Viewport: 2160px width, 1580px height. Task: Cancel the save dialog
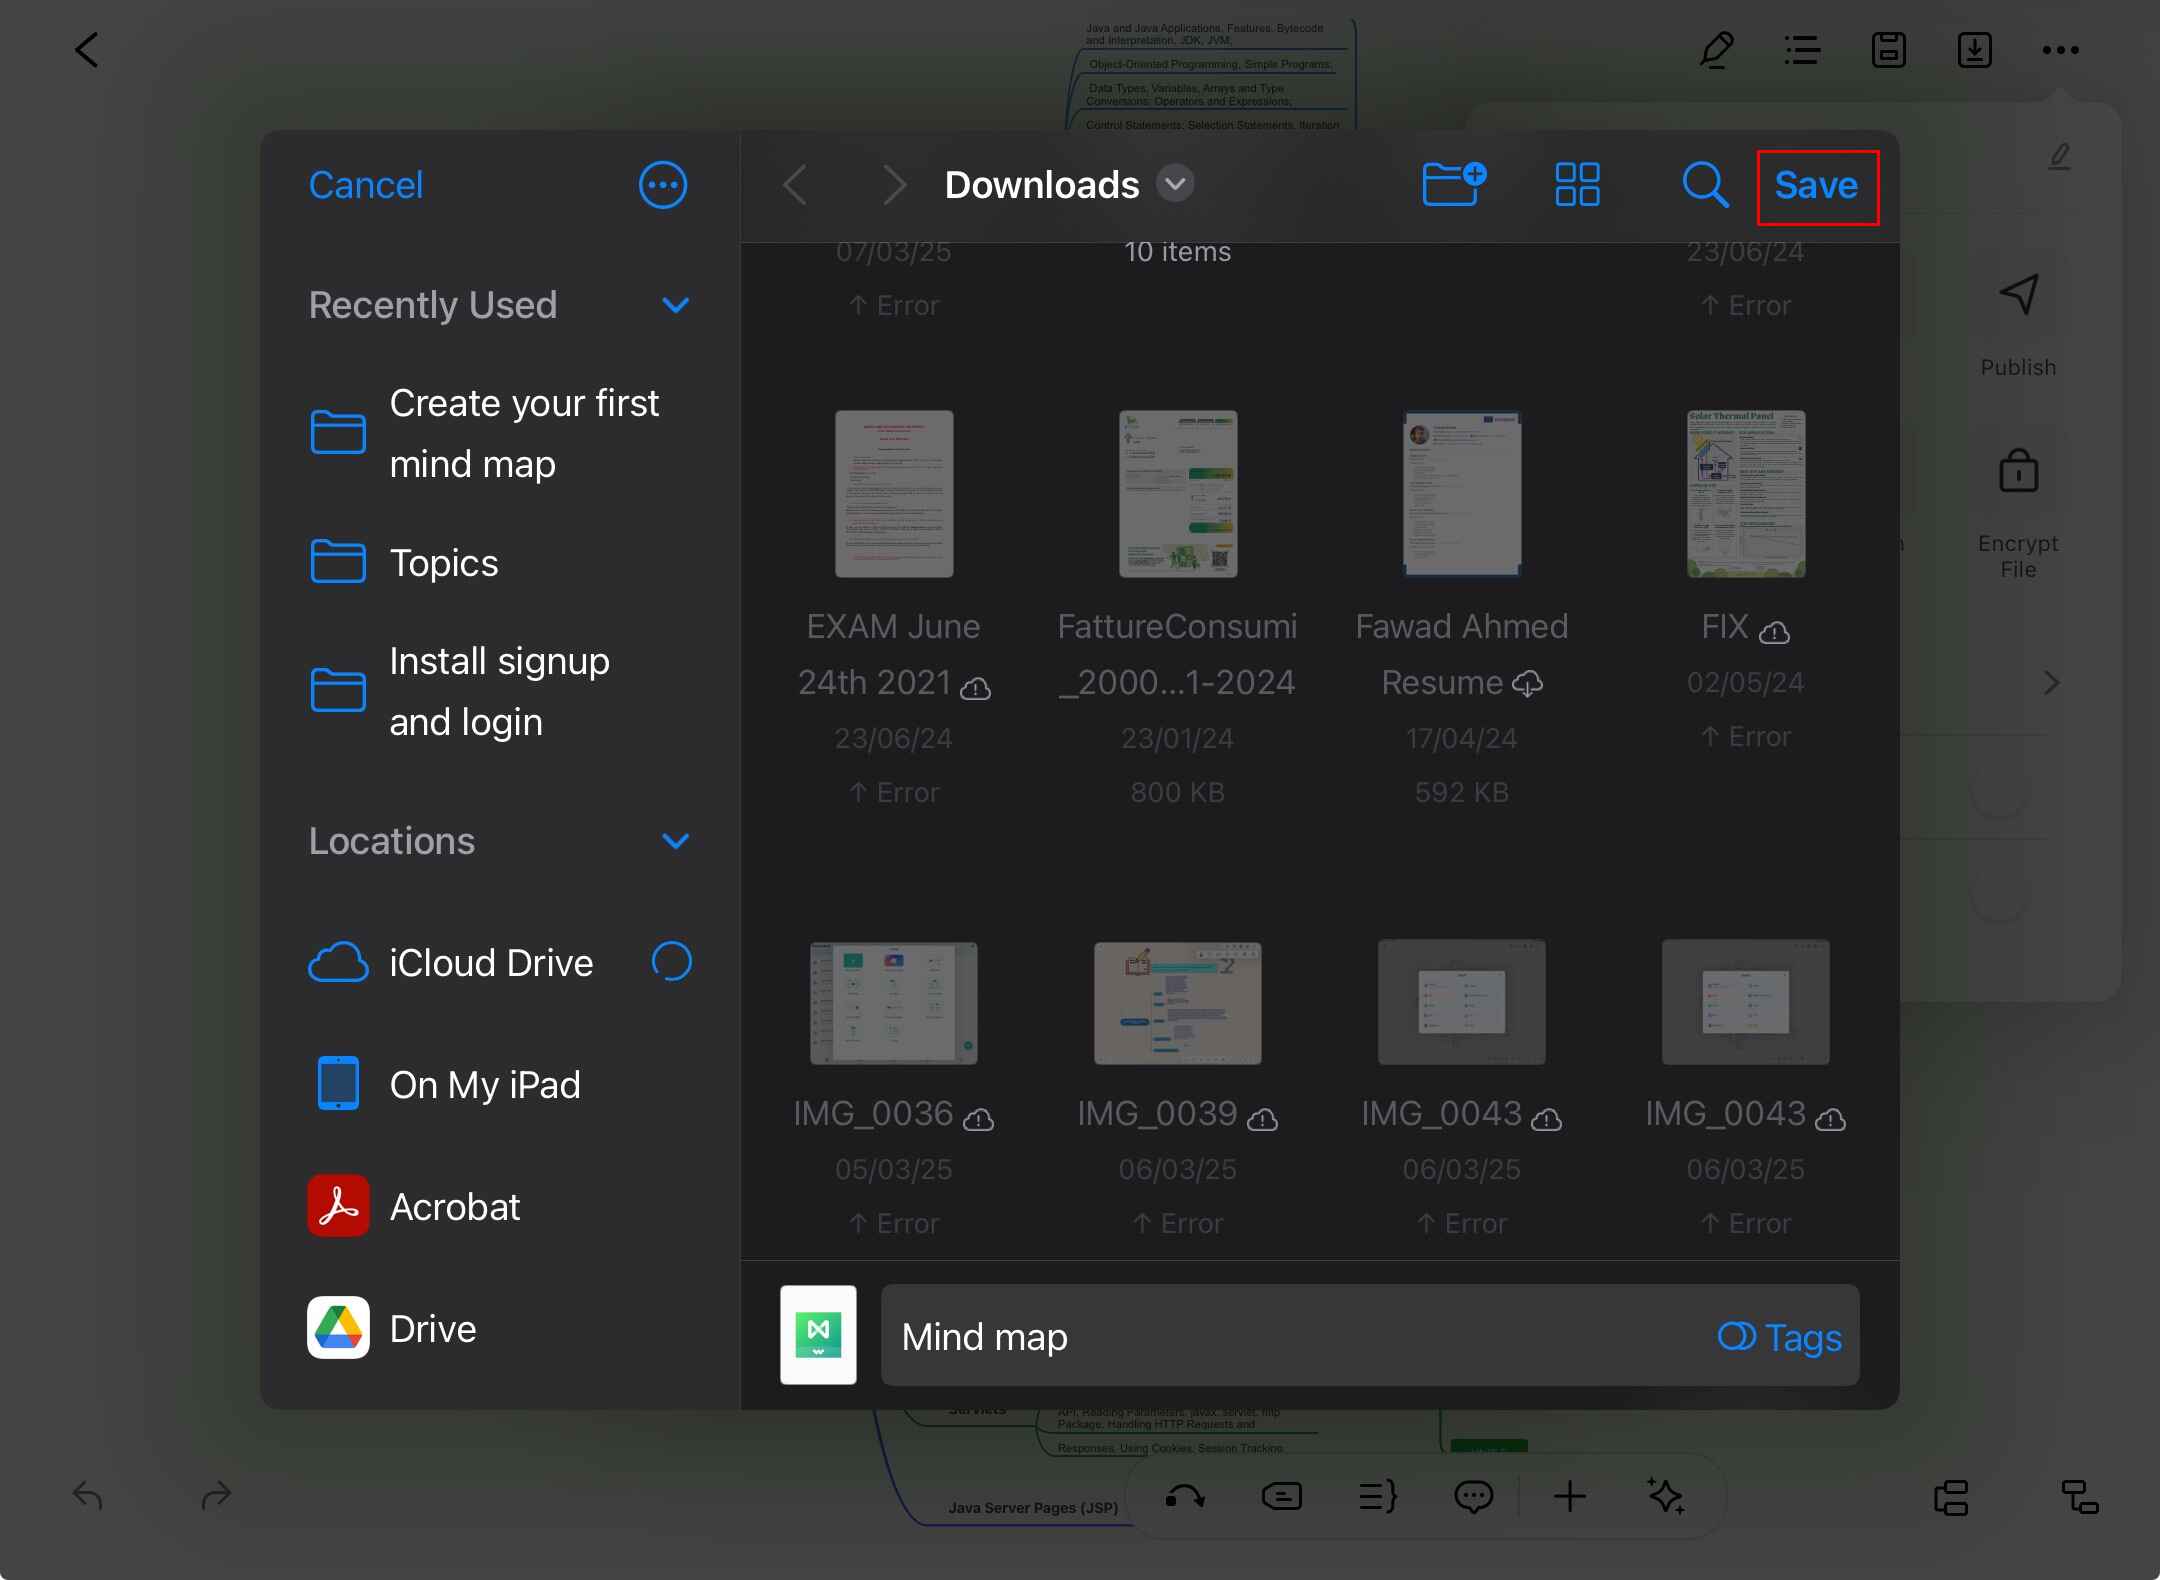[x=365, y=185]
